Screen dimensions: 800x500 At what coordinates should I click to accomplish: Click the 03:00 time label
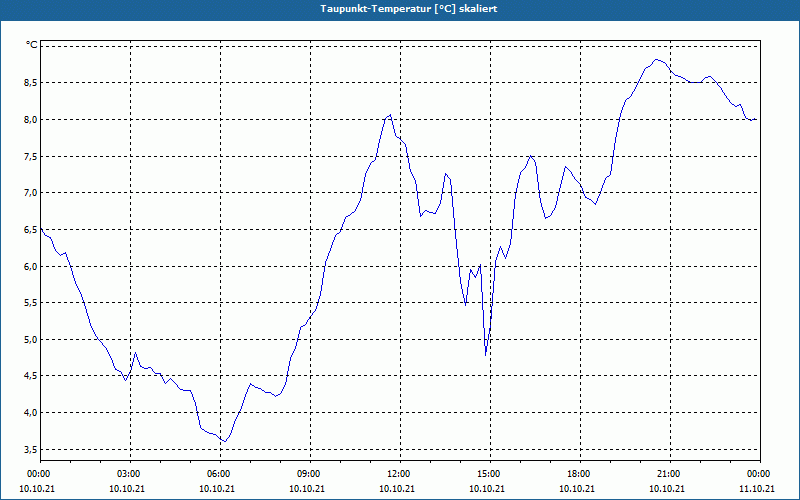point(130,474)
